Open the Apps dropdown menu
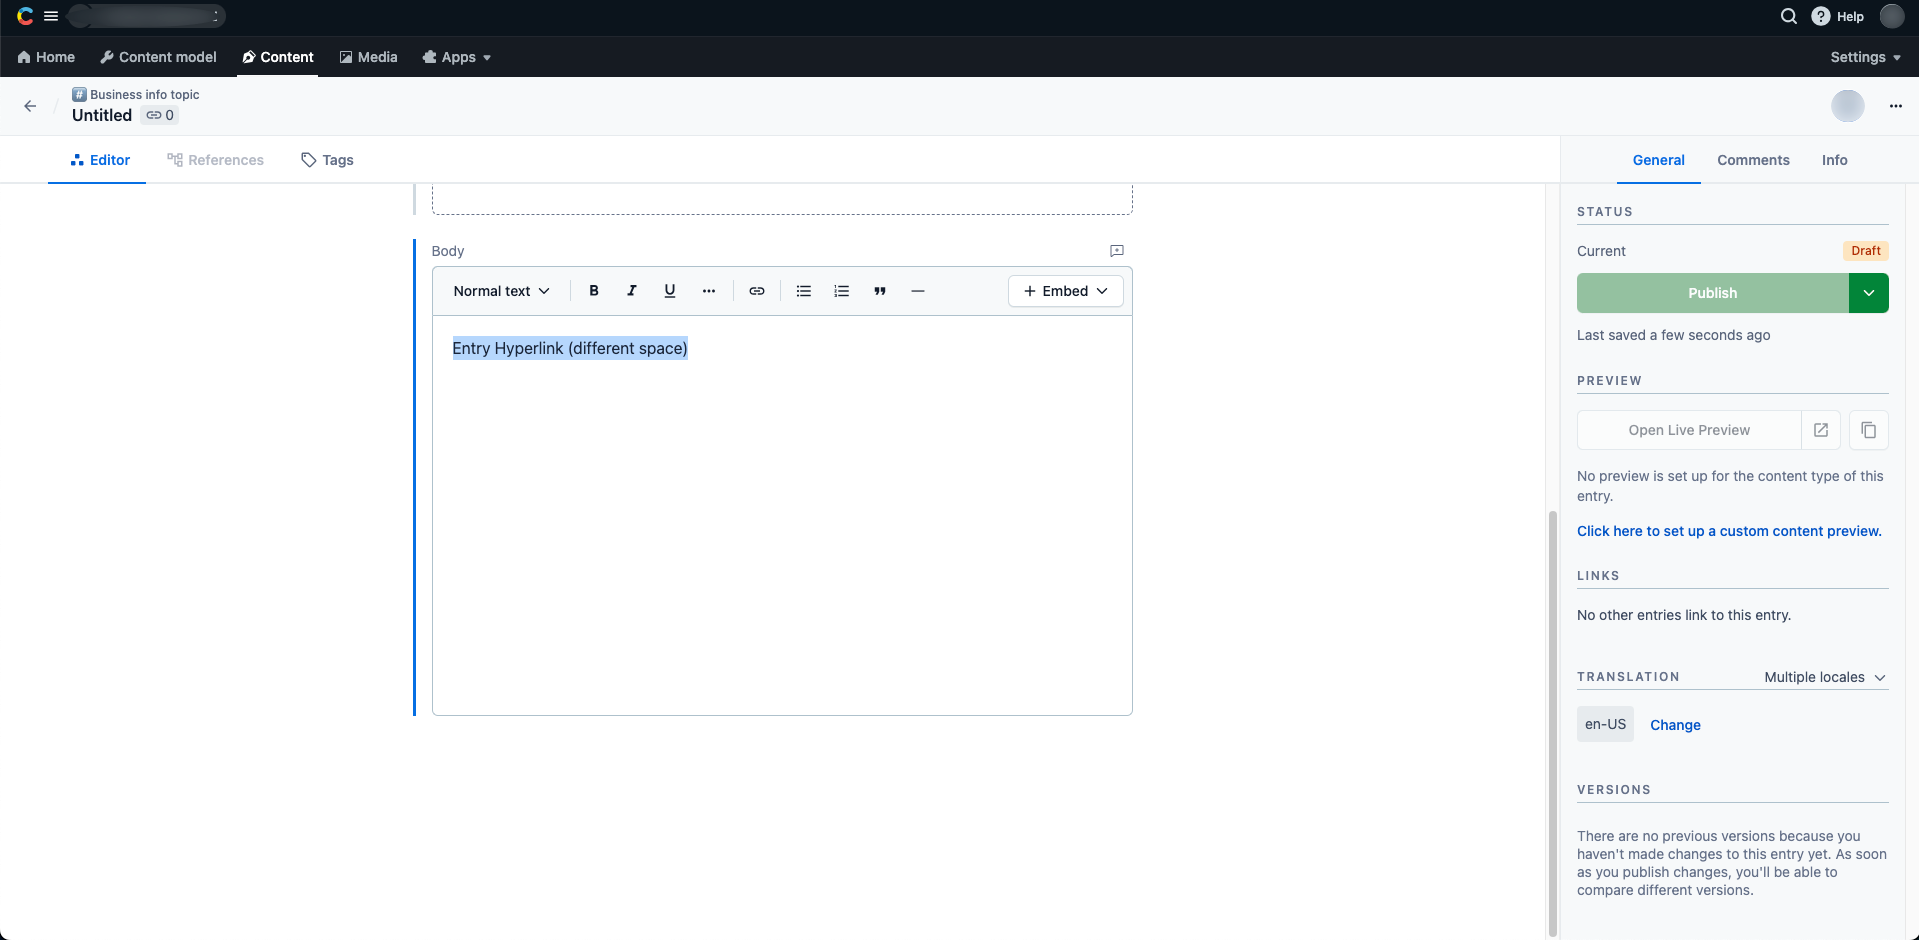 [457, 57]
